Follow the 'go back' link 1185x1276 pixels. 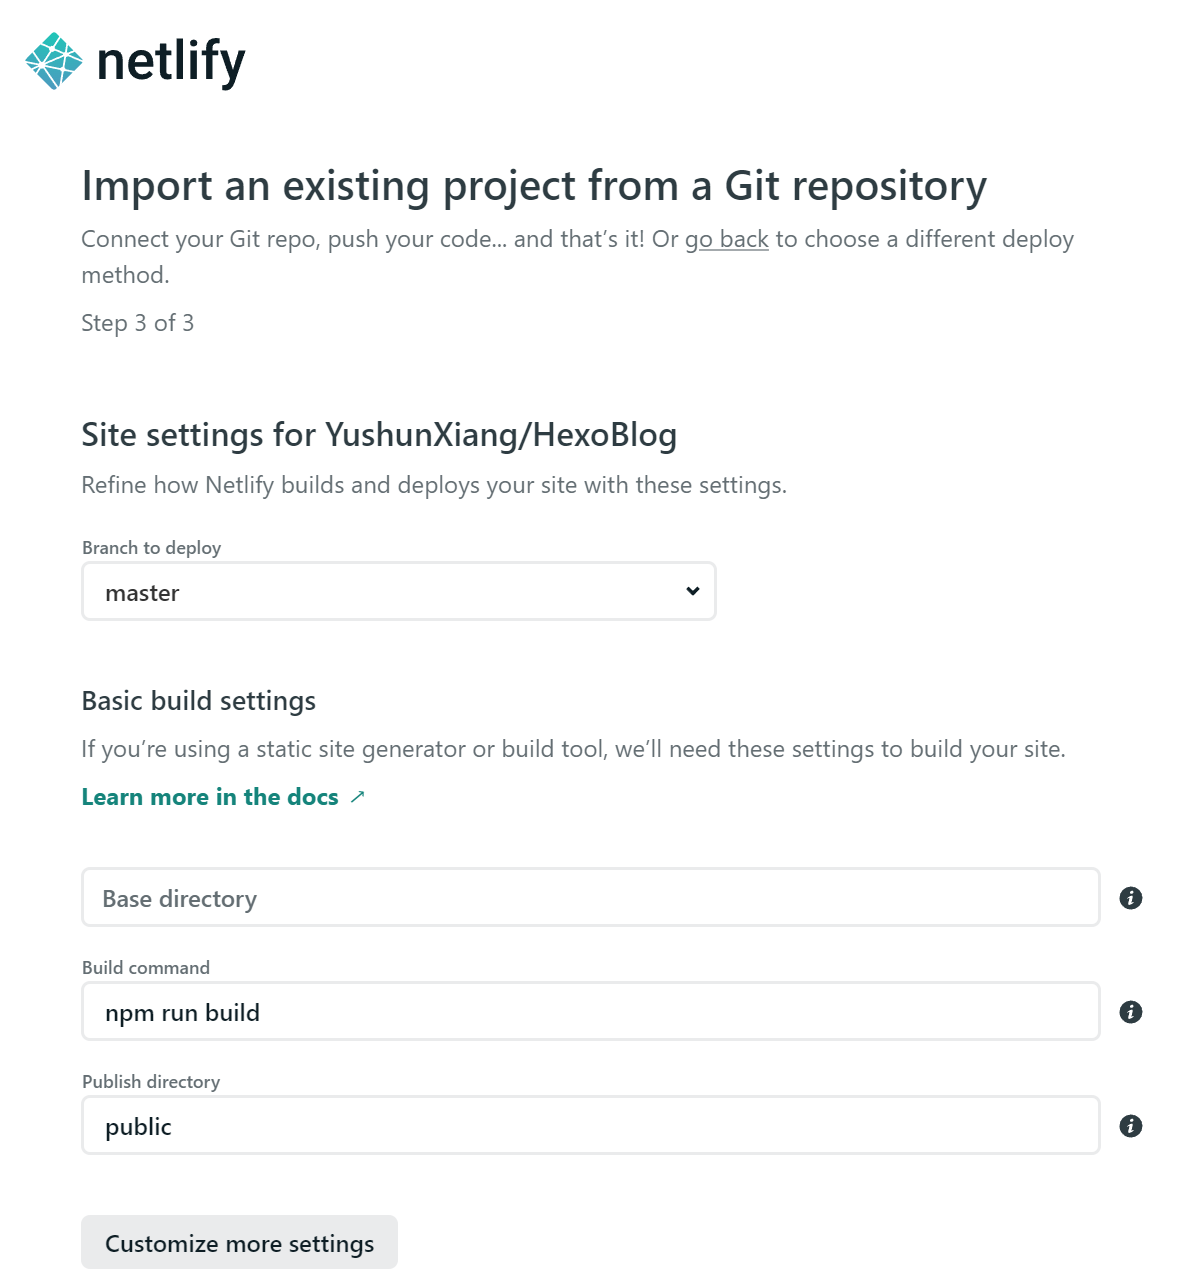pos(727,239)
